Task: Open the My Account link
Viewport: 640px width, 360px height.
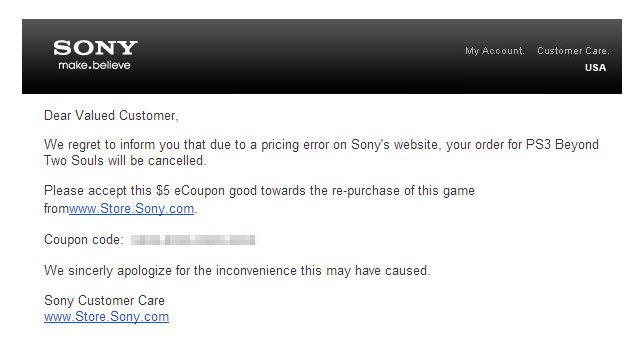Action: (x=495, y=51)
